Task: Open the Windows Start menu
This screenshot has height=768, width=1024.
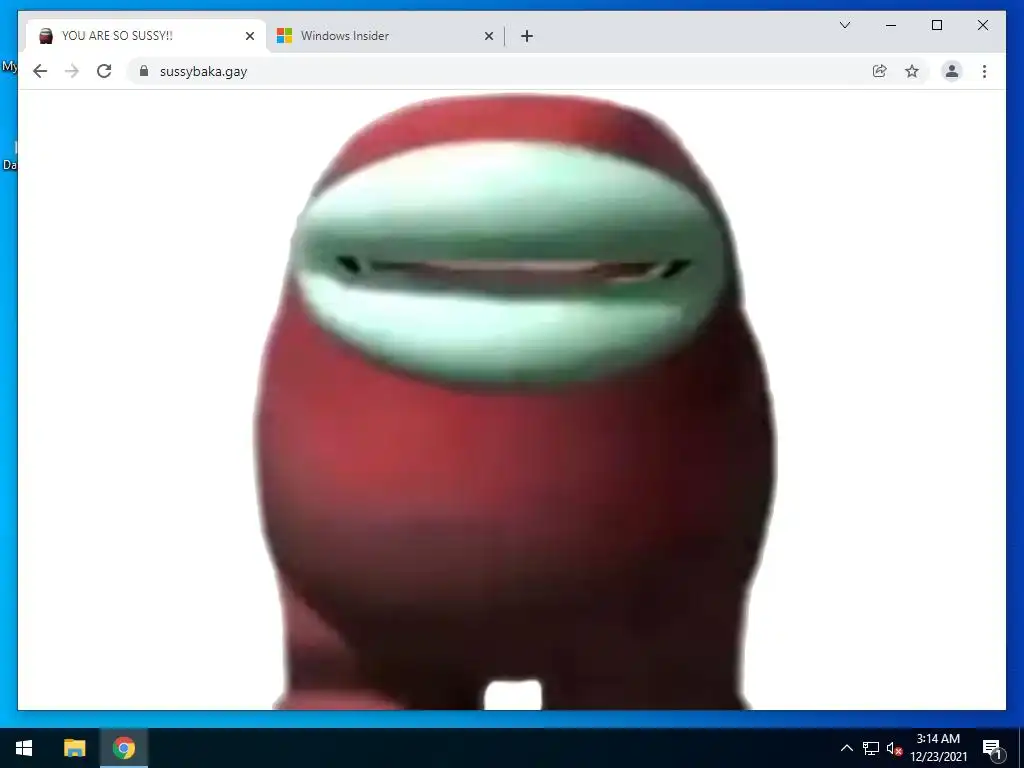Action: [x=24, y=748]
